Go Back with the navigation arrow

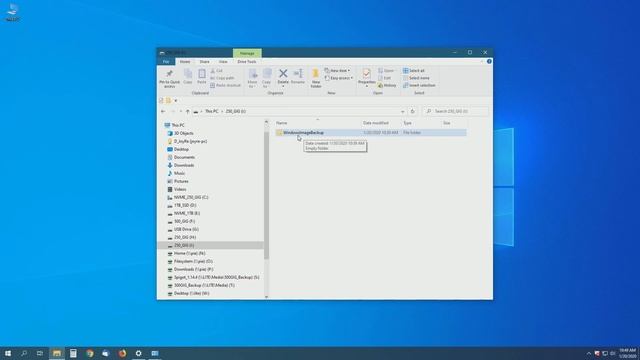(x=163, y=111)
